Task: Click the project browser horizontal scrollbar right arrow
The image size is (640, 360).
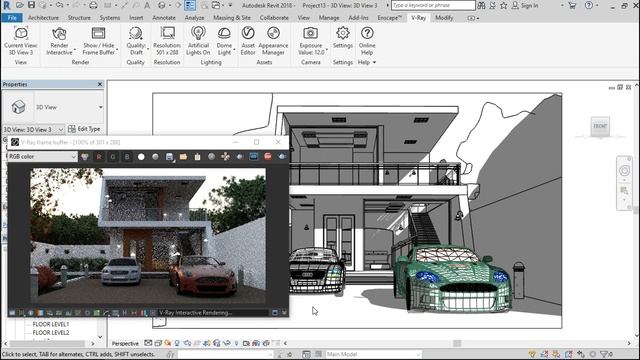Action: coord(93,344)
